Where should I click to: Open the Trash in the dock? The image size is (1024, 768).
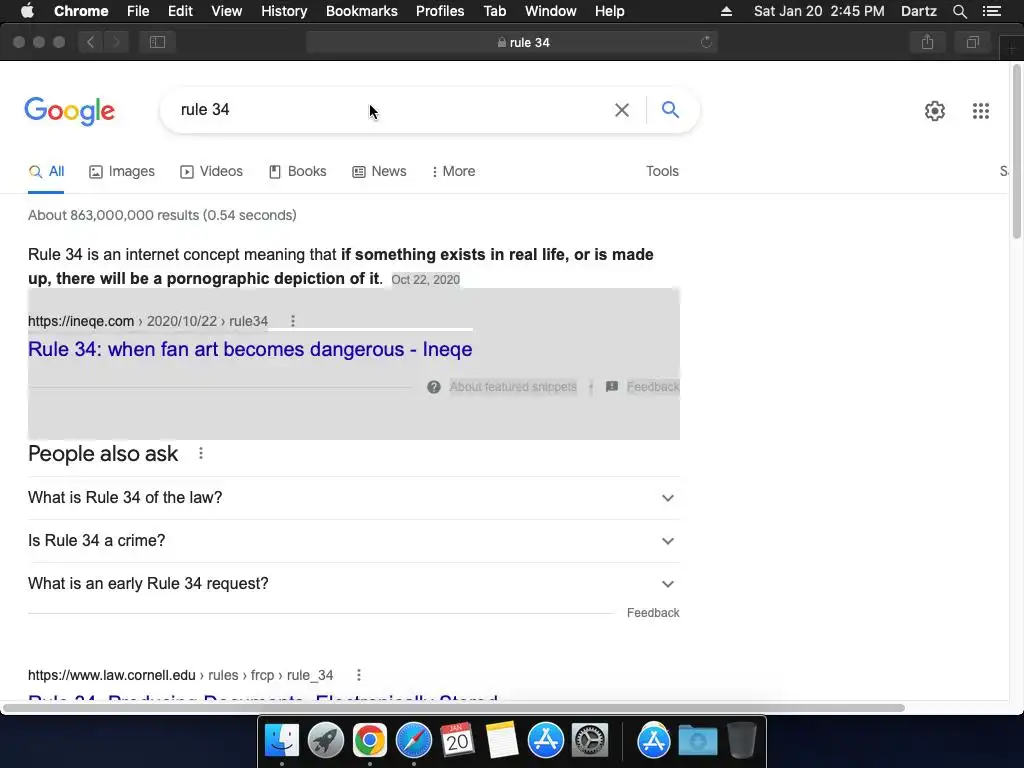(x=741, y=741)
